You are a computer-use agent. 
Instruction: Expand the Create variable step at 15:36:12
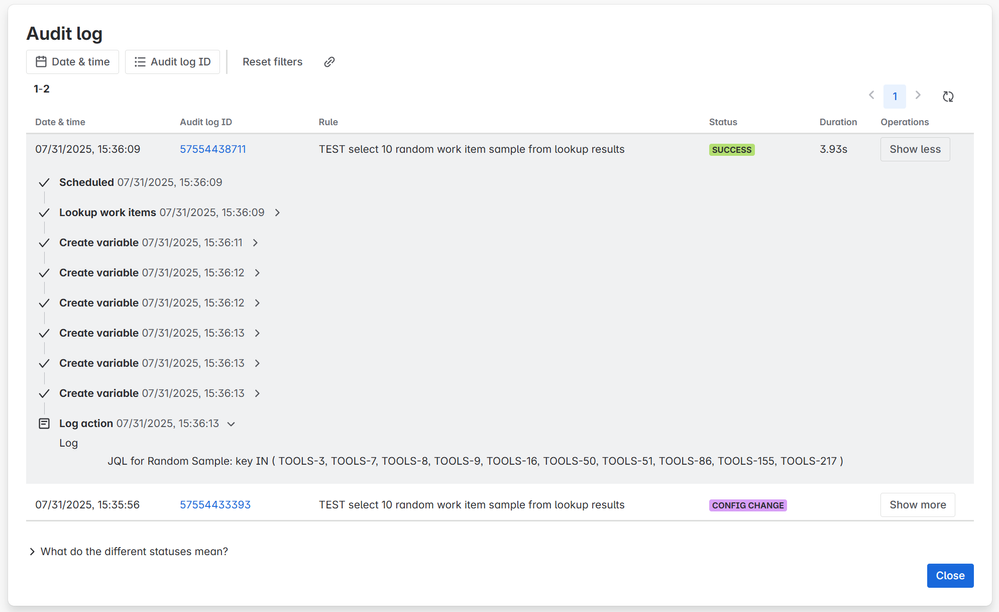[x=257, y=272]
